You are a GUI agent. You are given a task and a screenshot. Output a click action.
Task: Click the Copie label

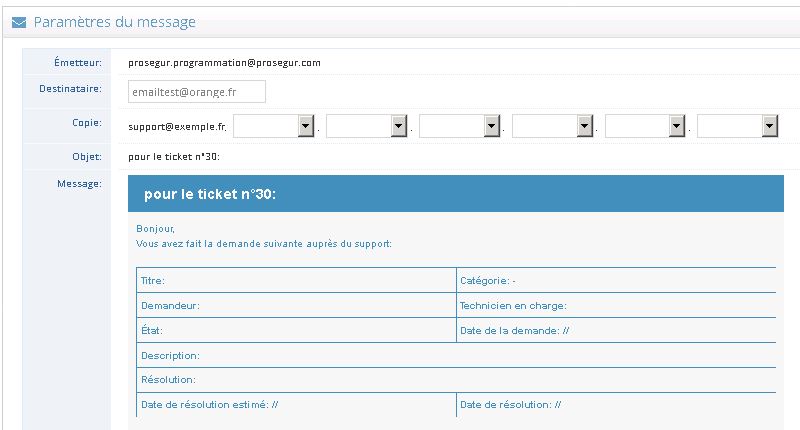(87, 122)
